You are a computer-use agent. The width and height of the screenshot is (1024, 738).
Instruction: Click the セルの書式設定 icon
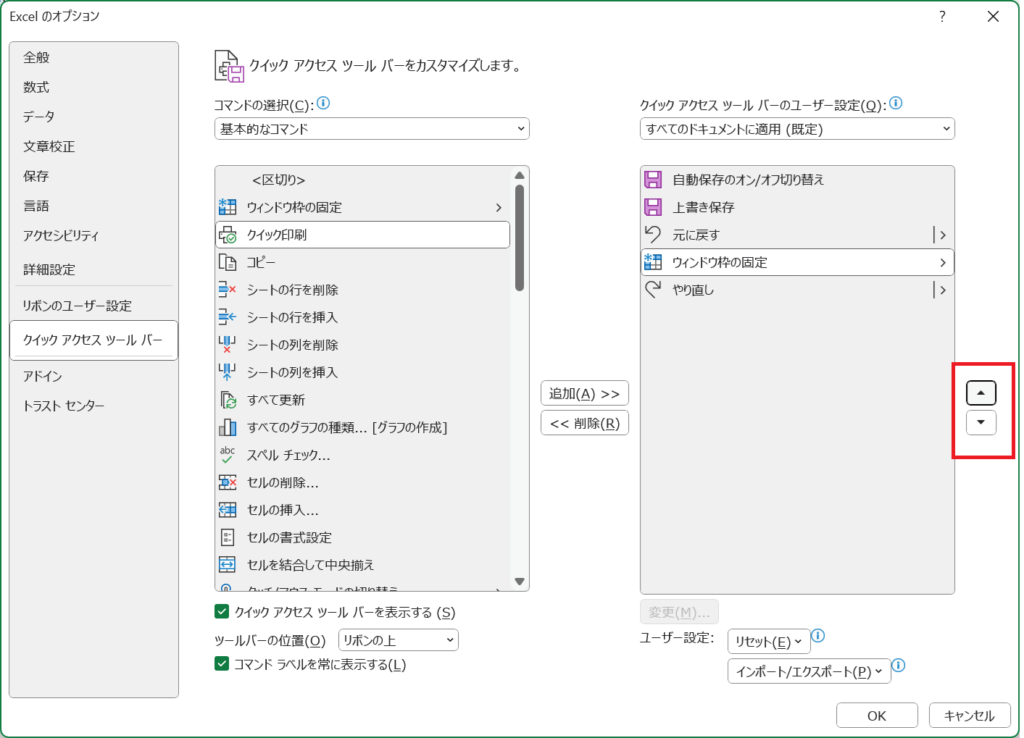[227, 537]
